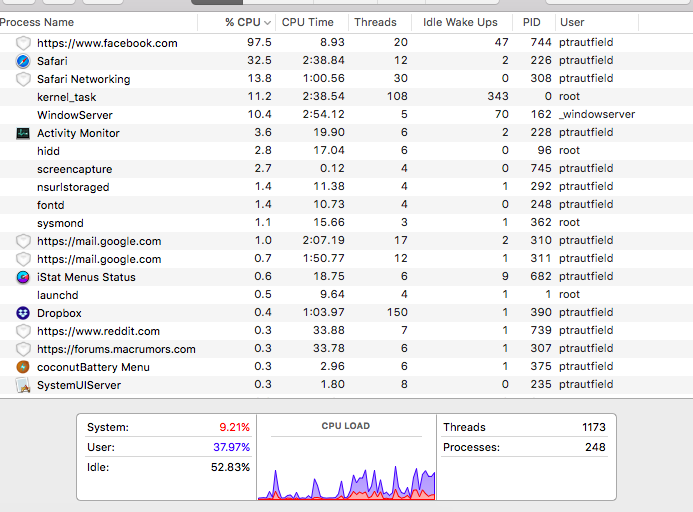Select the screencapture process
693x512 pixels.
click(x=75, y=169)
